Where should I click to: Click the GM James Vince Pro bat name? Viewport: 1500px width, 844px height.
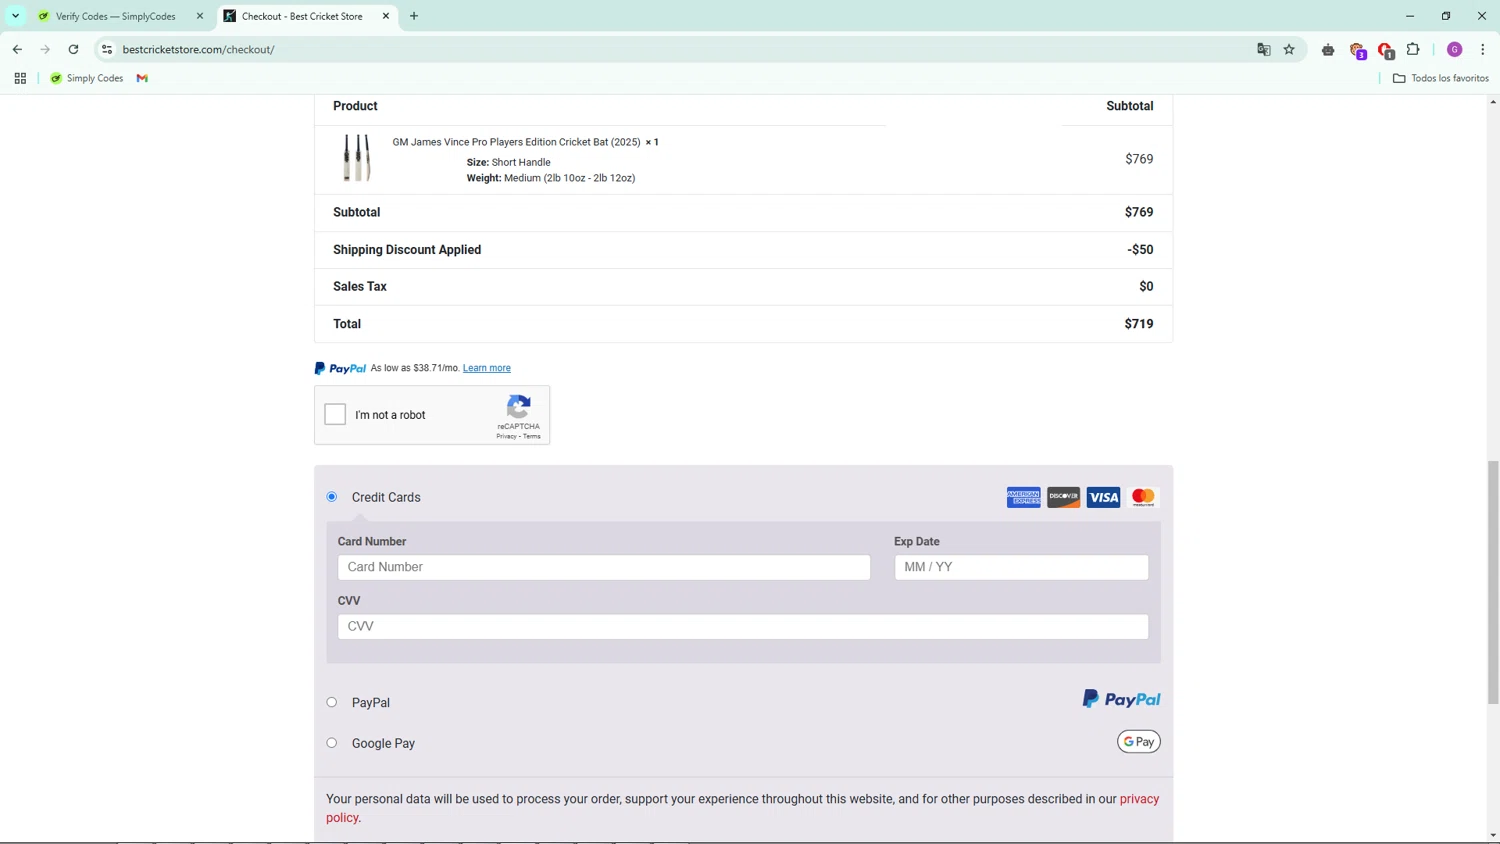[516, 142]
